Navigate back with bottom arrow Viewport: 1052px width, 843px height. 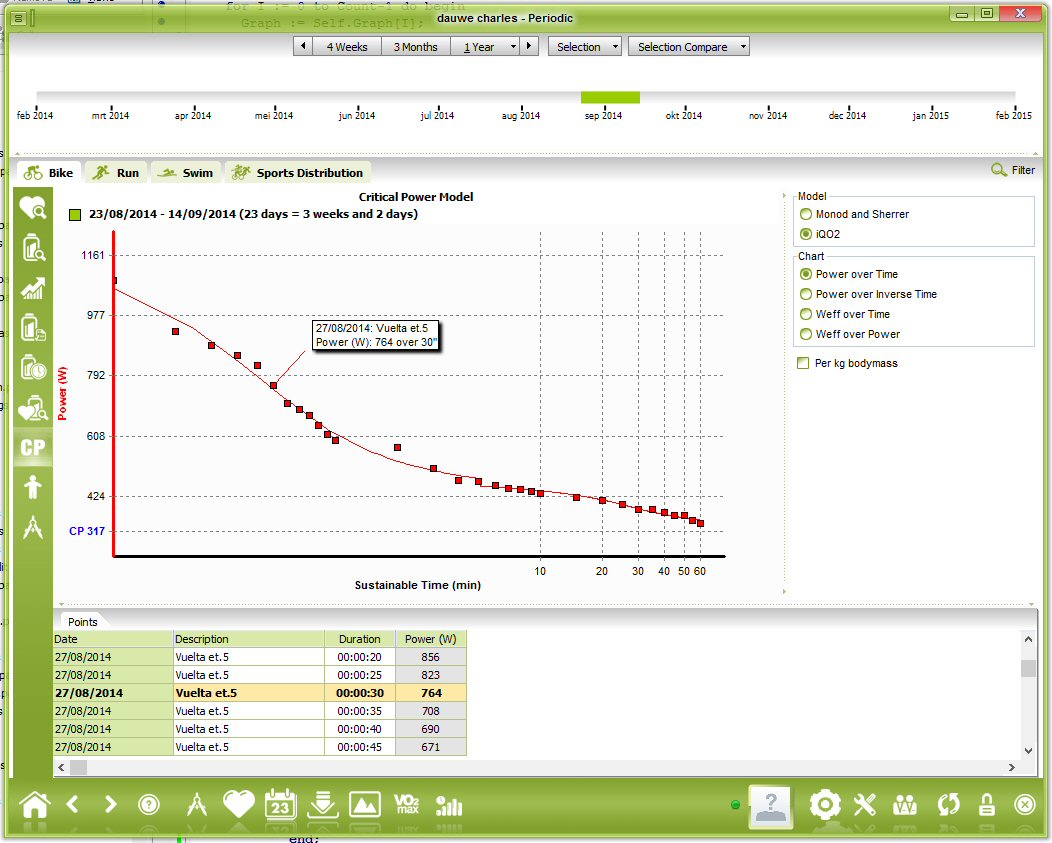point(72,804)
